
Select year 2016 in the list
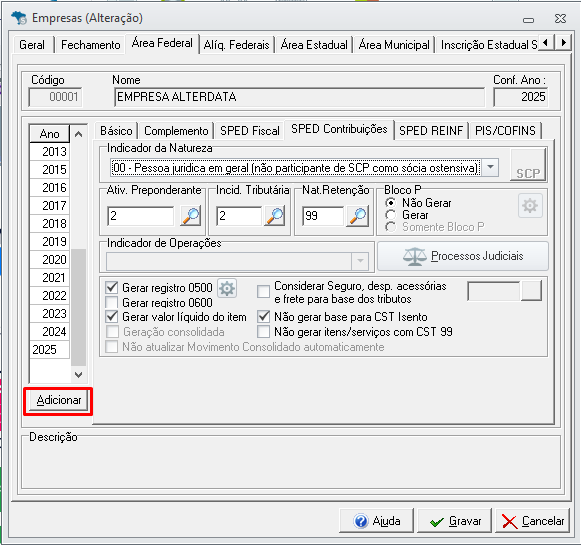[x=49, y=187]
